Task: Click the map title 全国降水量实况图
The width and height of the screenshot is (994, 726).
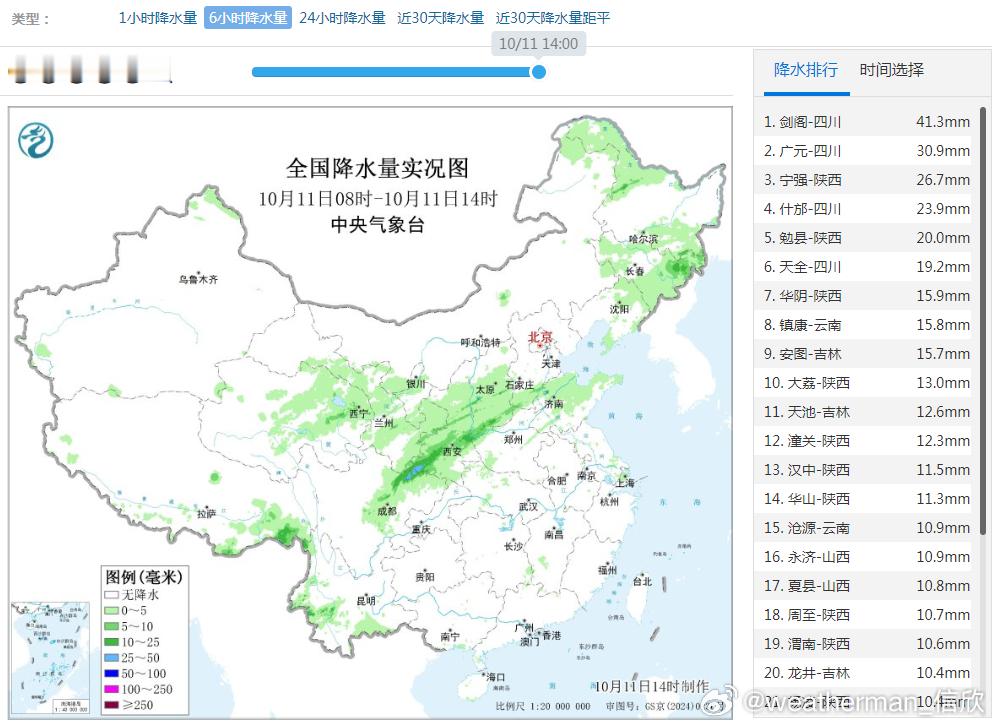Action: pos(377,169)
